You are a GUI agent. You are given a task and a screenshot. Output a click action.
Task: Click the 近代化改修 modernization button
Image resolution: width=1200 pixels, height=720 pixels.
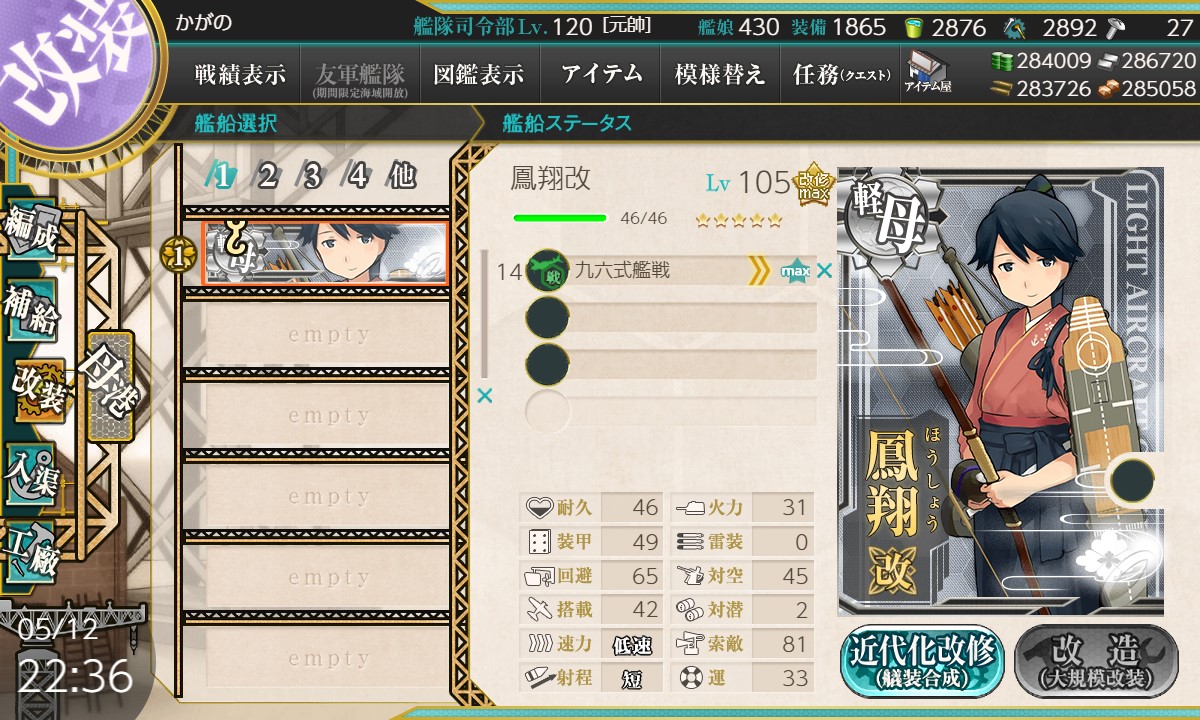923,662
